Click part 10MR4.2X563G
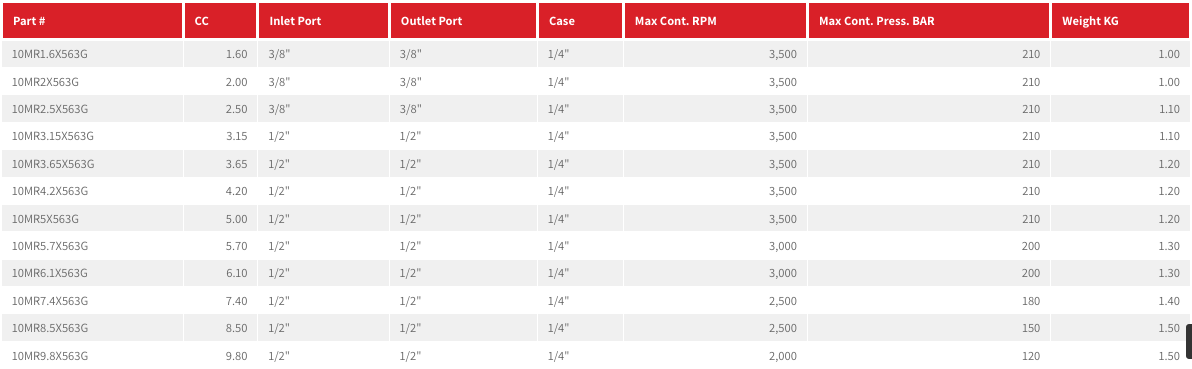Image resolution: width=1192 pixels, height=369 pixels. (50, 191)
